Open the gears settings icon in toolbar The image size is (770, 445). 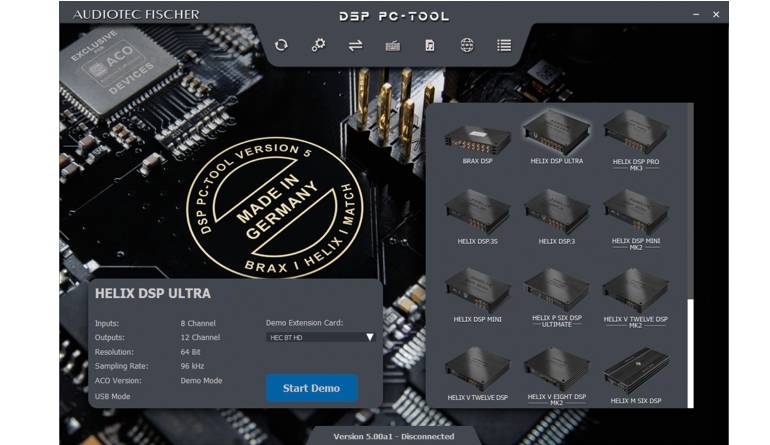pos(318,45)
